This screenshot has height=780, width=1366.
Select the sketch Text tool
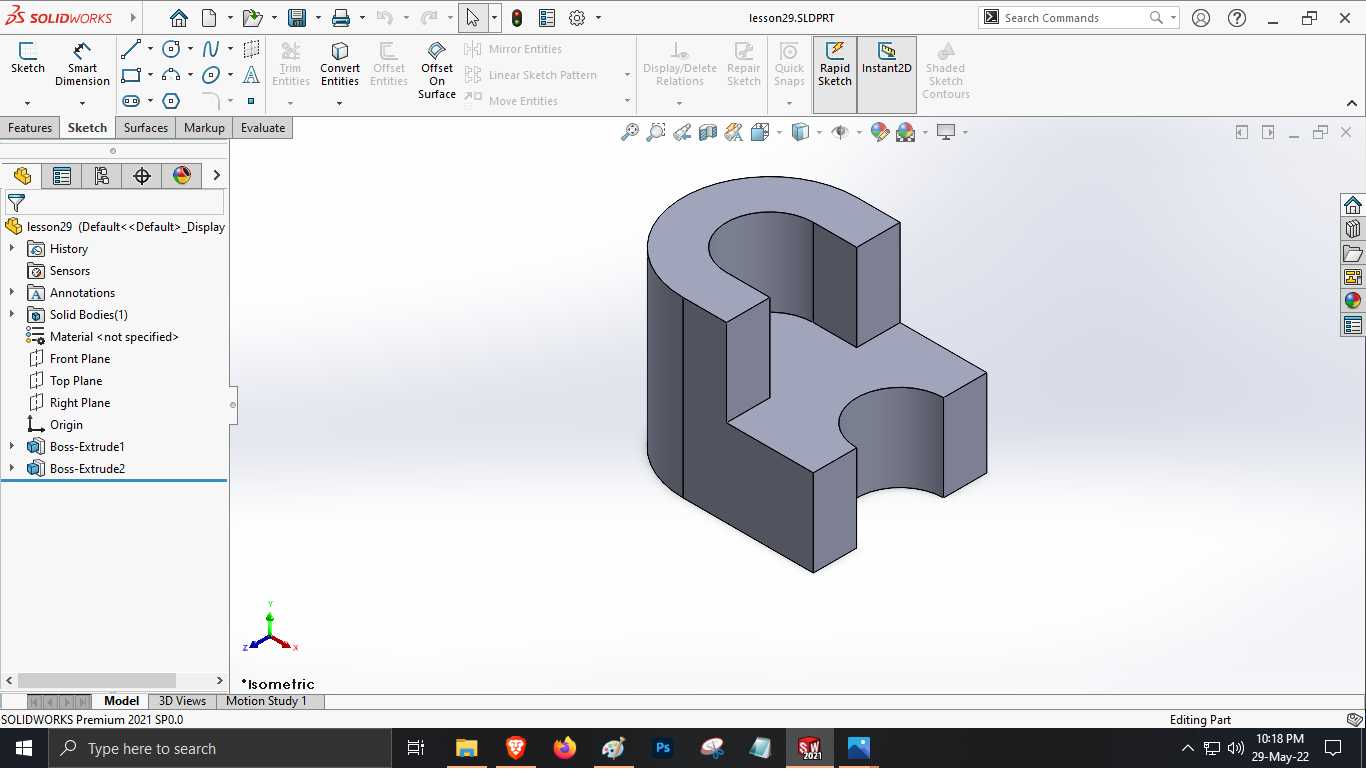point(251,75)
